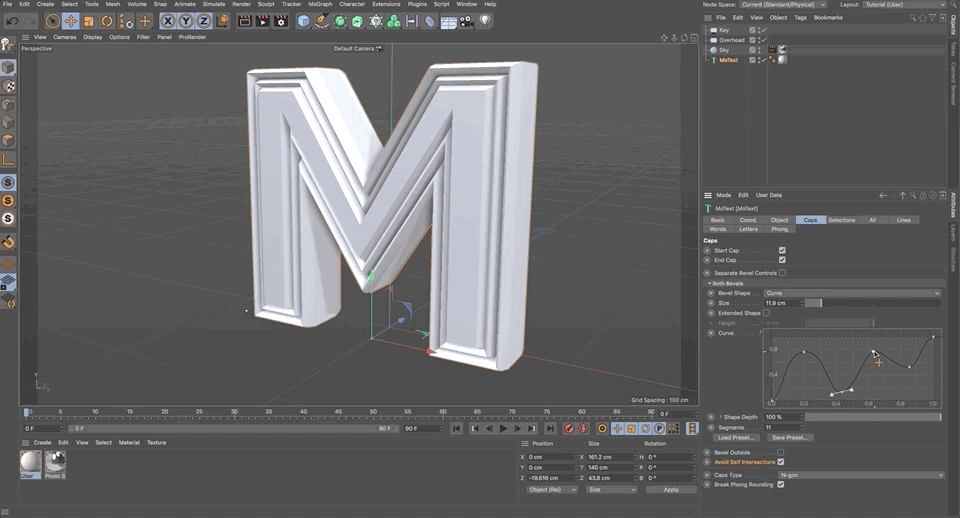Click the Light bulb icon
Viewport: 960px width, 518px height.
pos(485,21)
